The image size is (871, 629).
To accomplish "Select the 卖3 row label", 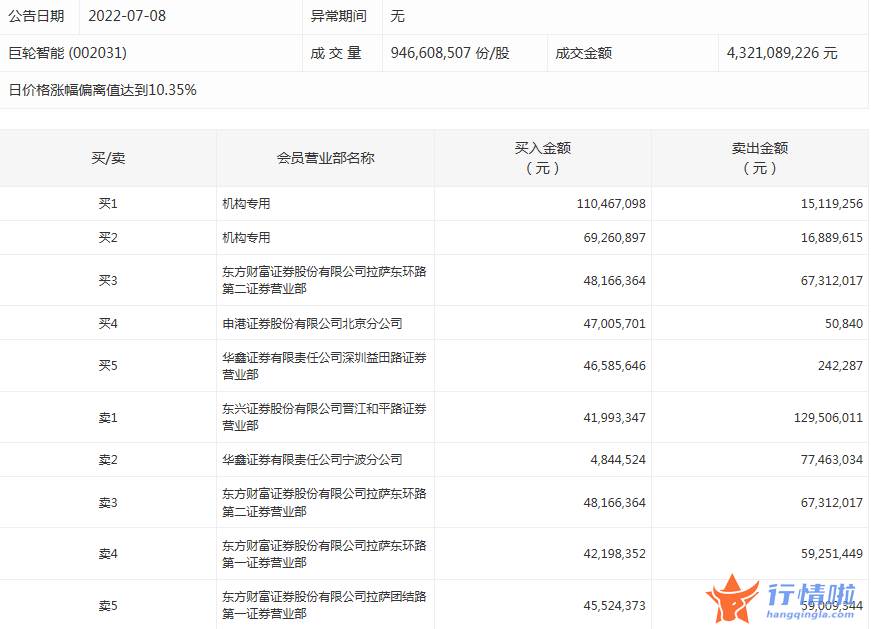I will point(108,503).
